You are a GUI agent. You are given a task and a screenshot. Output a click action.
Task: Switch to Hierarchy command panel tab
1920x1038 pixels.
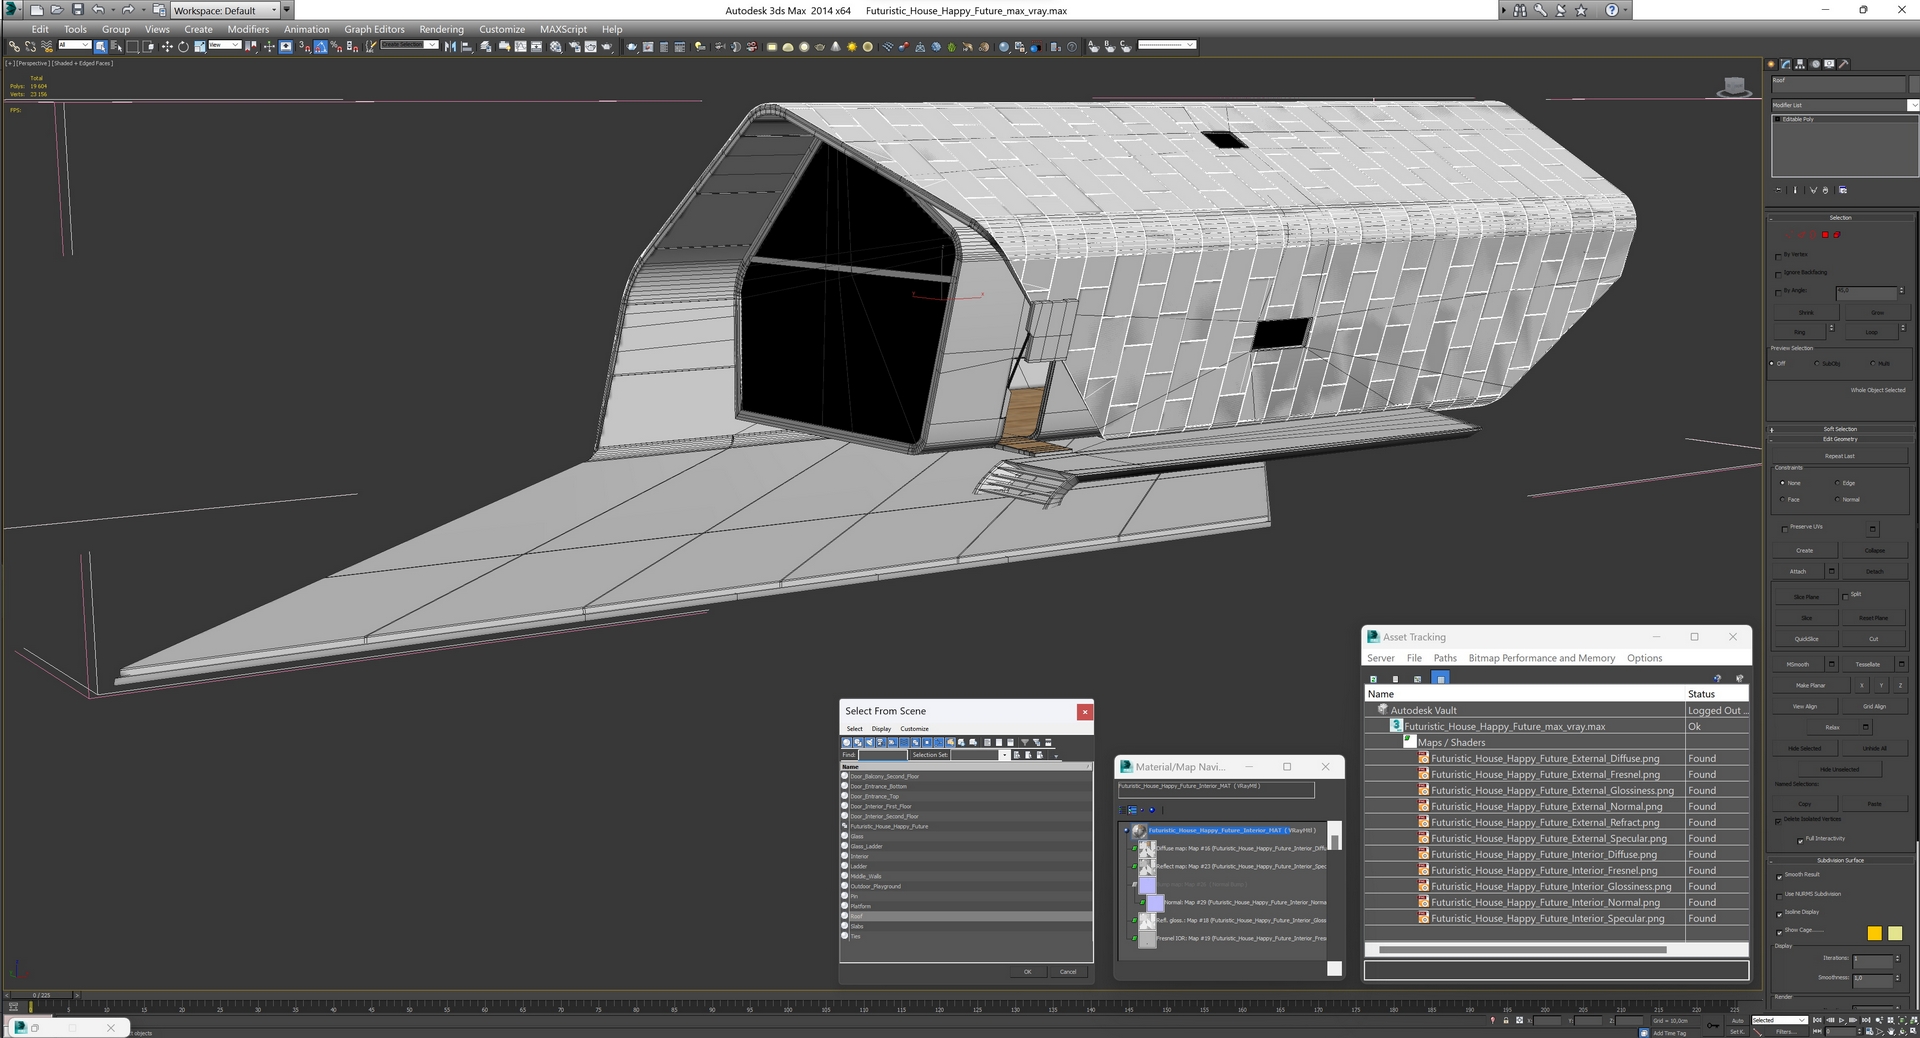point(1801,64)
